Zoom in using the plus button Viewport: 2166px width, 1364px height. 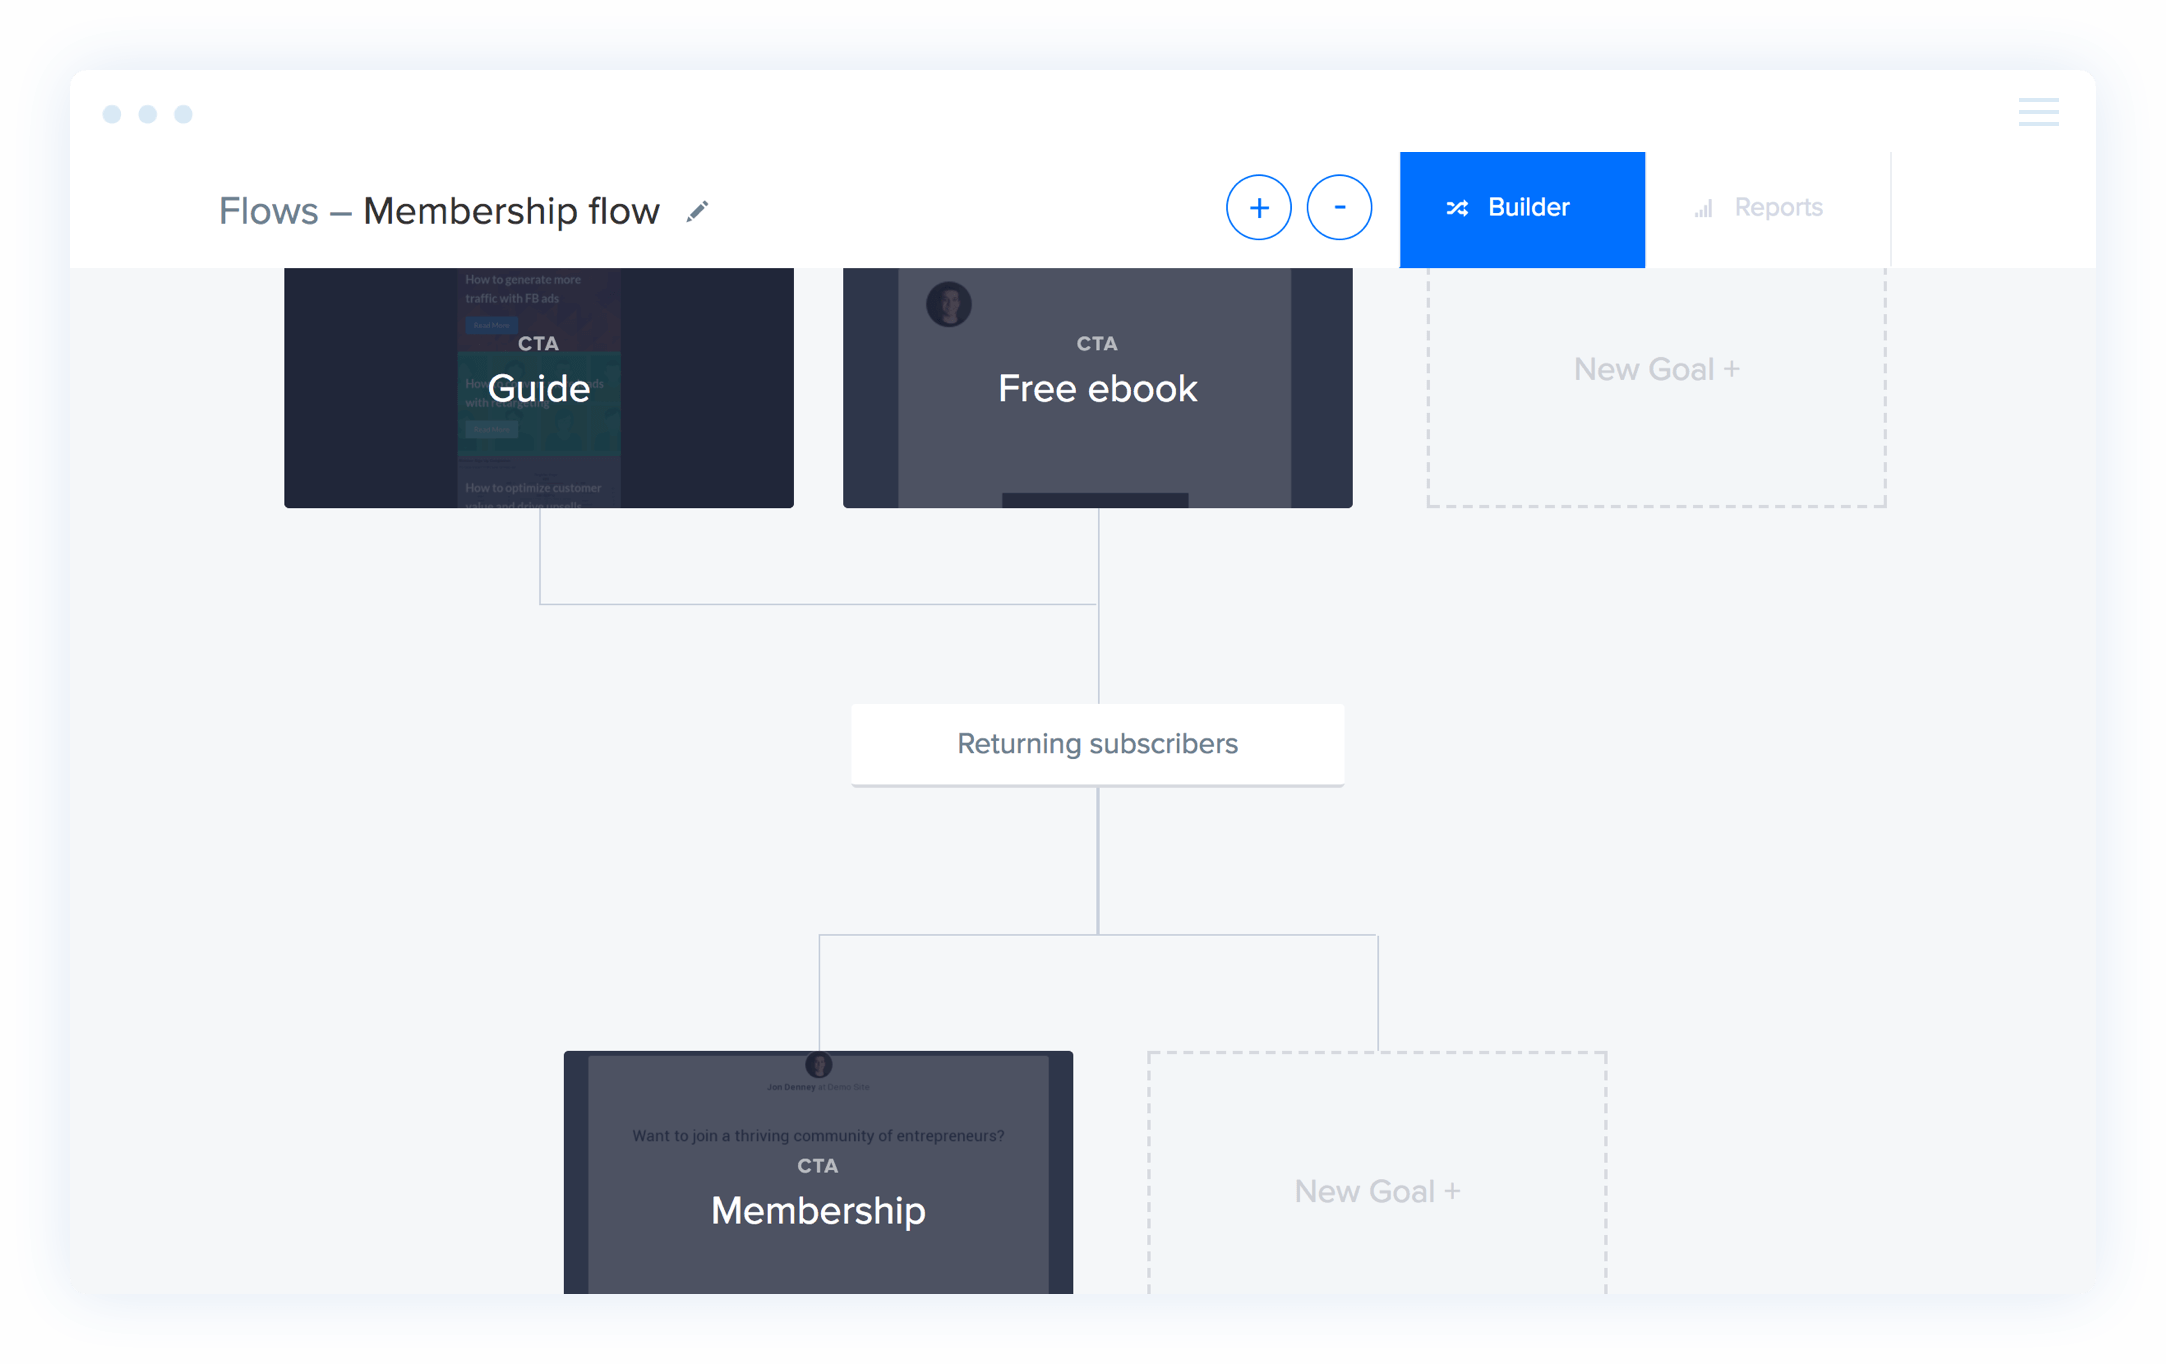(x=1260, y=207)
